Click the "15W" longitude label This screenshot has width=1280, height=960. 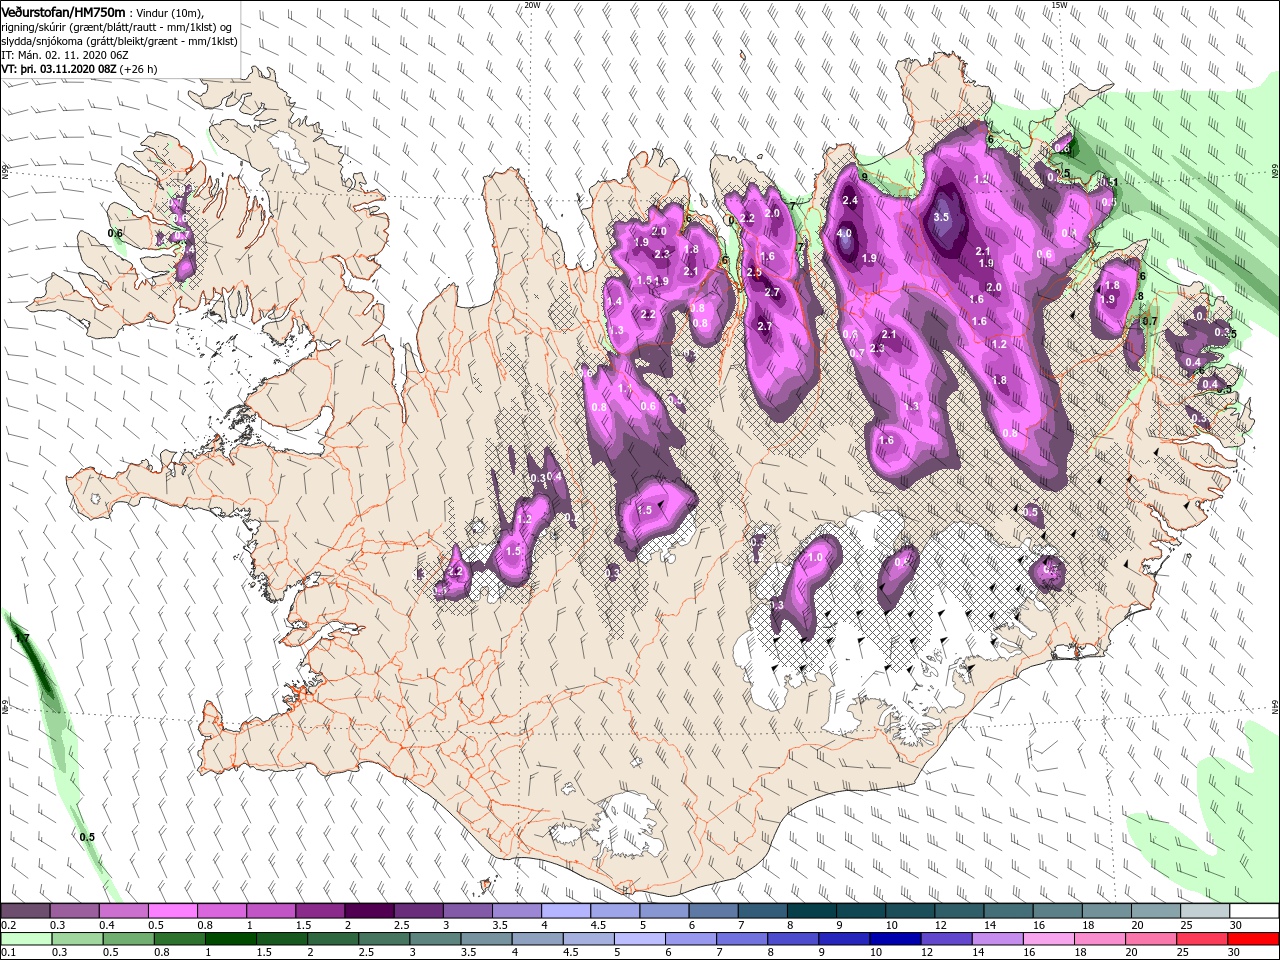1059,5
